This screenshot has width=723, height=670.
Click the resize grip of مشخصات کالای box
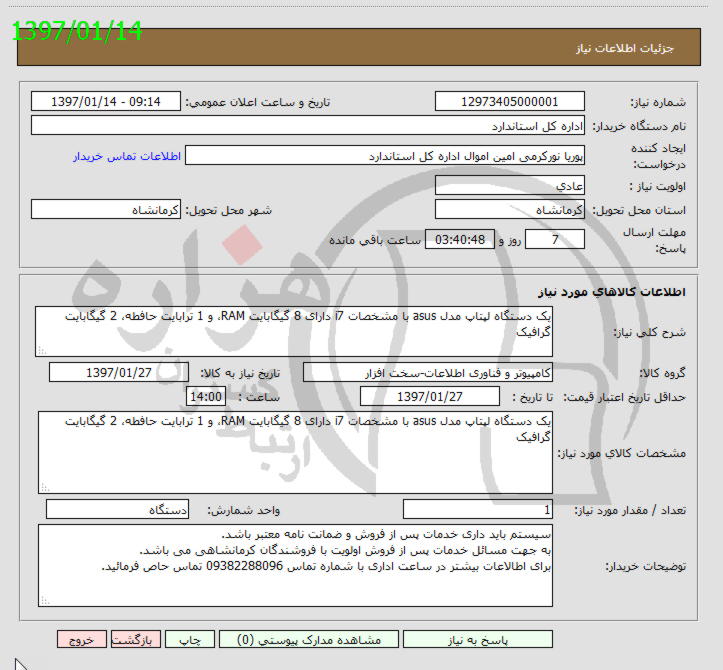[45, 487]
